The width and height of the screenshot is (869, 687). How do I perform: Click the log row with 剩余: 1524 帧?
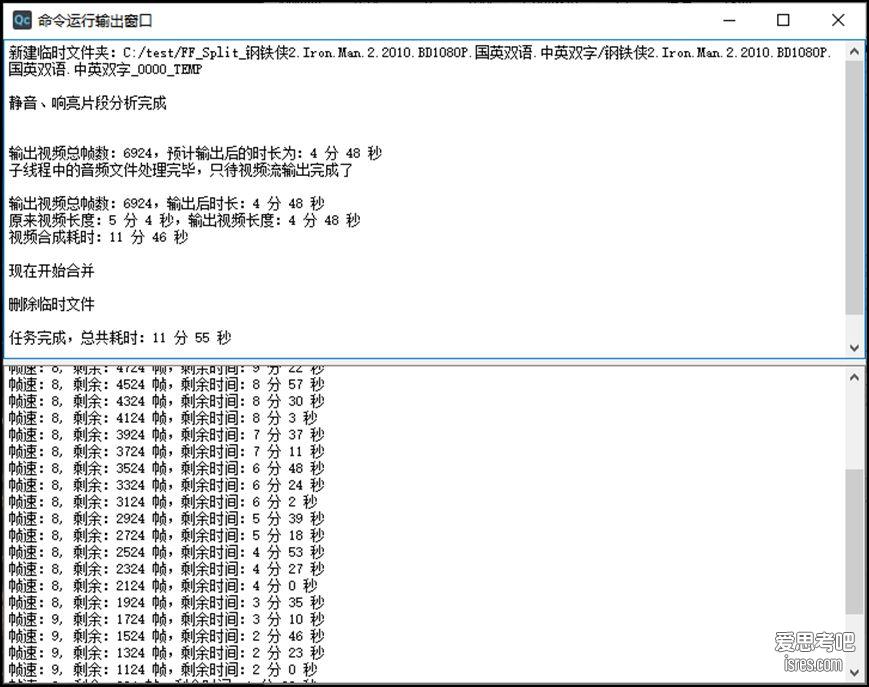(166, 636)
